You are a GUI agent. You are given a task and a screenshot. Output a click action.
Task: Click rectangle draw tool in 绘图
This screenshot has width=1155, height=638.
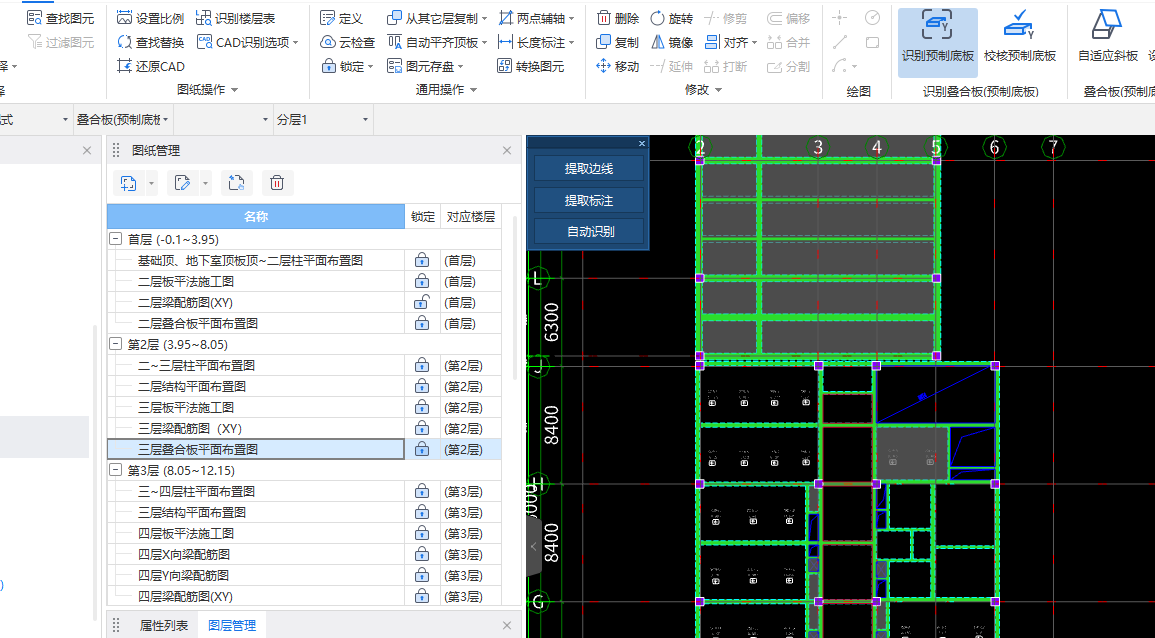point(872,42)
